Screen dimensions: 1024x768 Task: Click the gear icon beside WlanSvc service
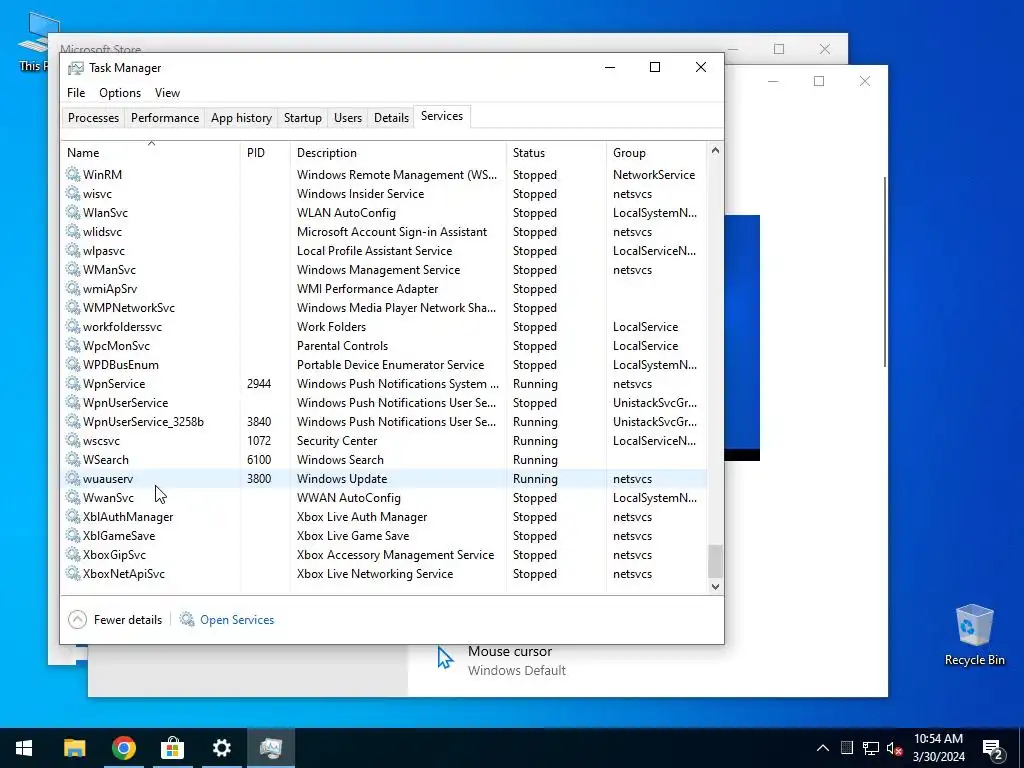tap(73, 212)
